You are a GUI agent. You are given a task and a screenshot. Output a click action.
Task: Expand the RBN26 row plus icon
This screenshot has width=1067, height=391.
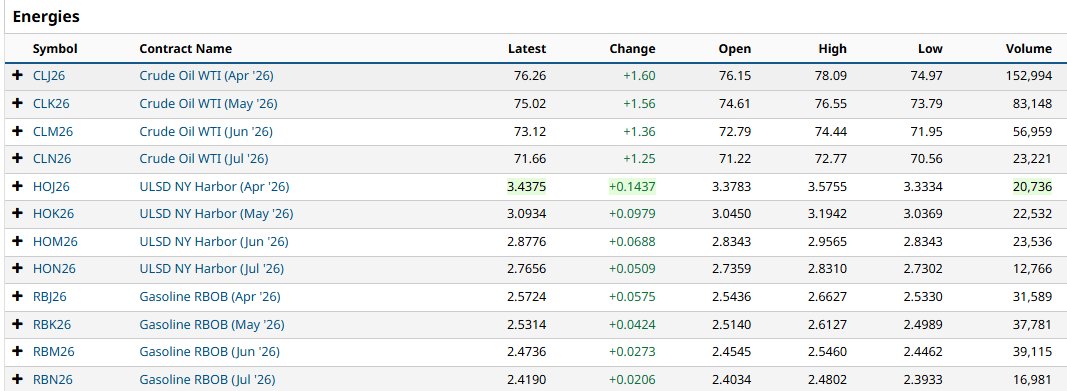pos(18,379)
